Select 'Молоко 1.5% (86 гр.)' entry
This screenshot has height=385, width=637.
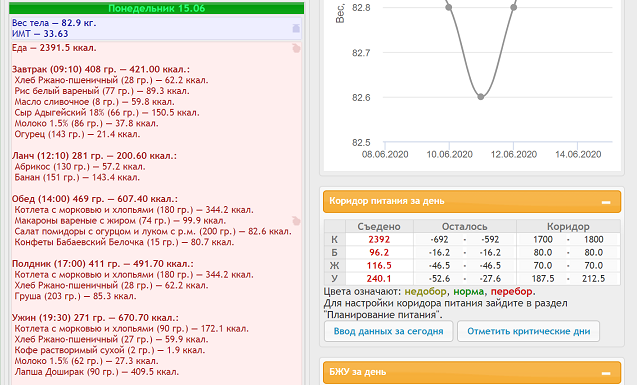pyautogui.click(x=86, y=123)
